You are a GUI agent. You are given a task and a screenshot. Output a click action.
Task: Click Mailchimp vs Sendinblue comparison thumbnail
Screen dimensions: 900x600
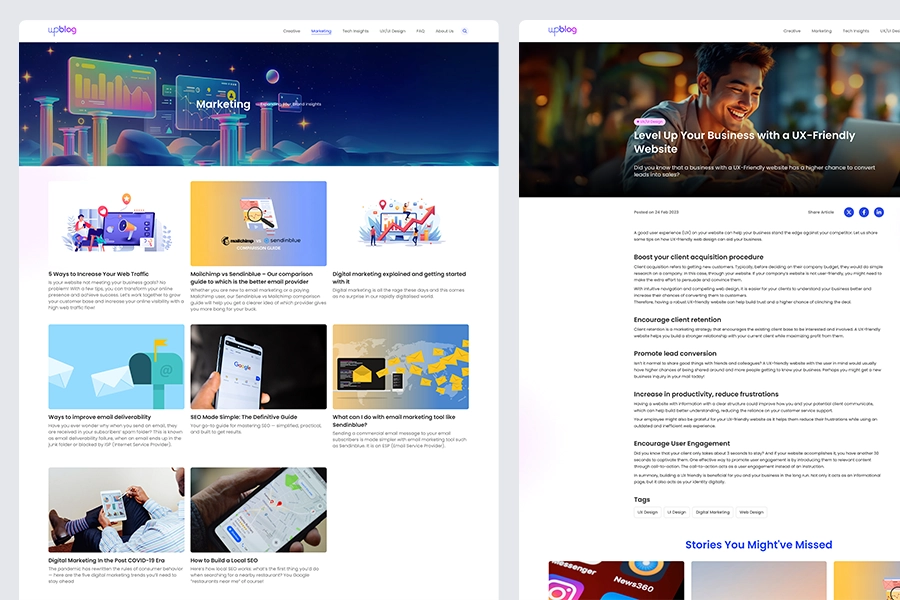pos(258,223)
